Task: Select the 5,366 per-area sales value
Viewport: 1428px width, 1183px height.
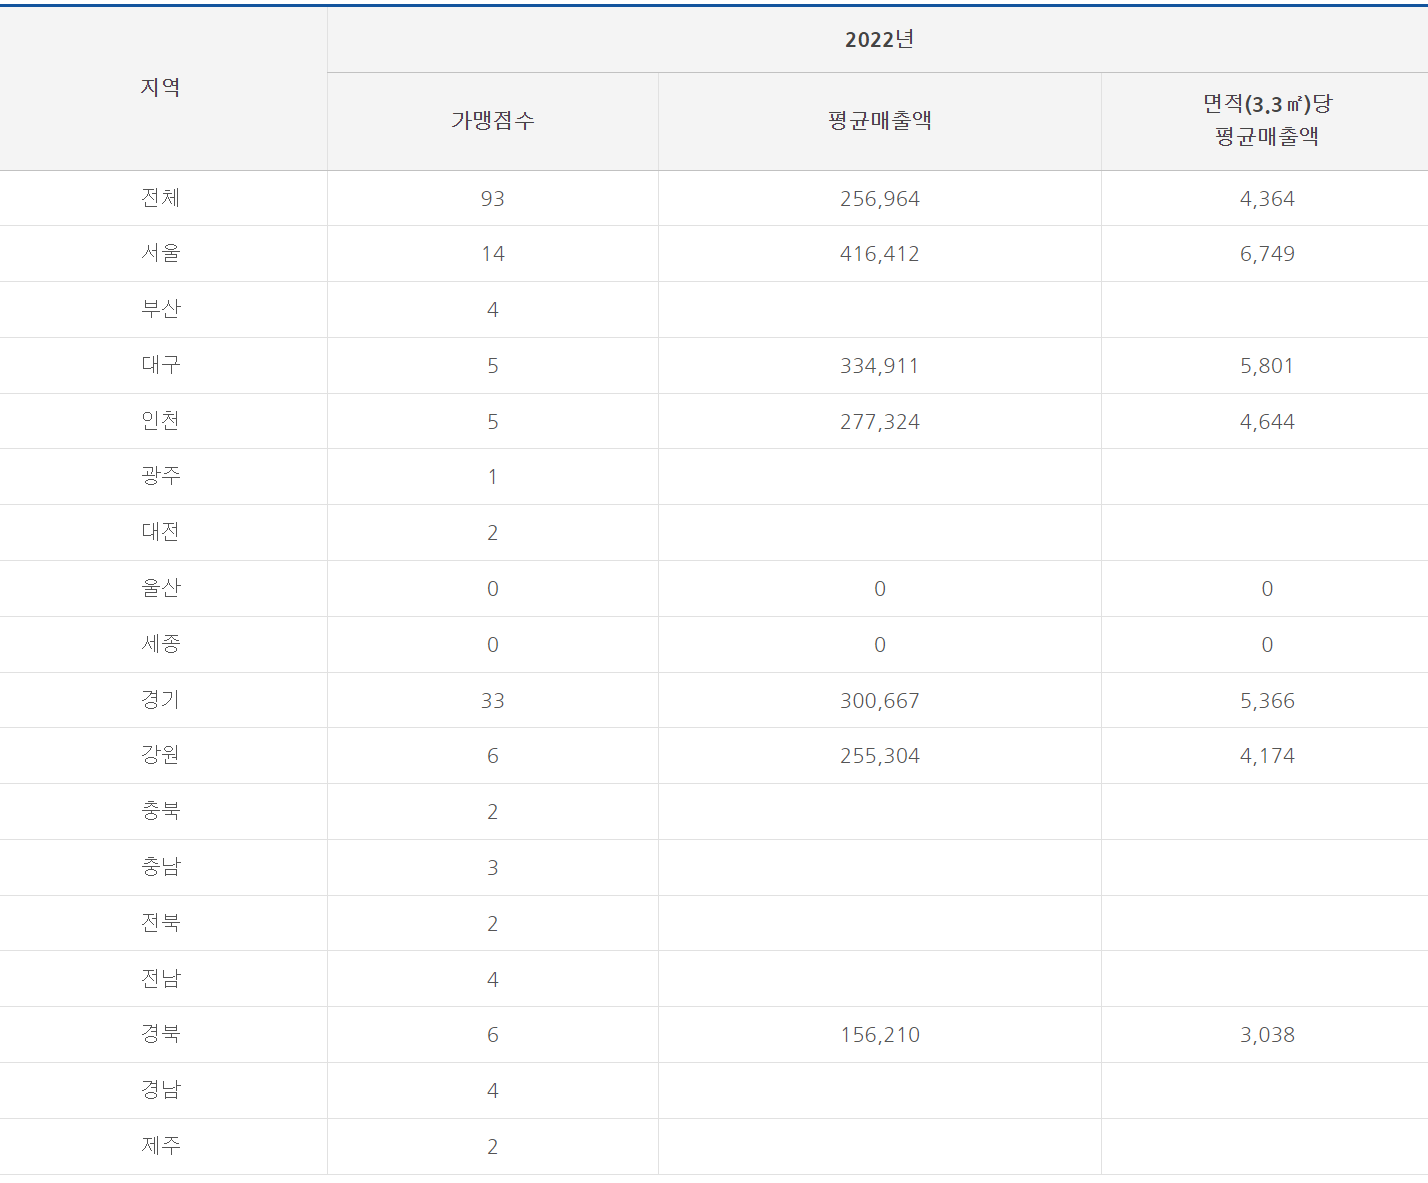Action: (1267, 701)
